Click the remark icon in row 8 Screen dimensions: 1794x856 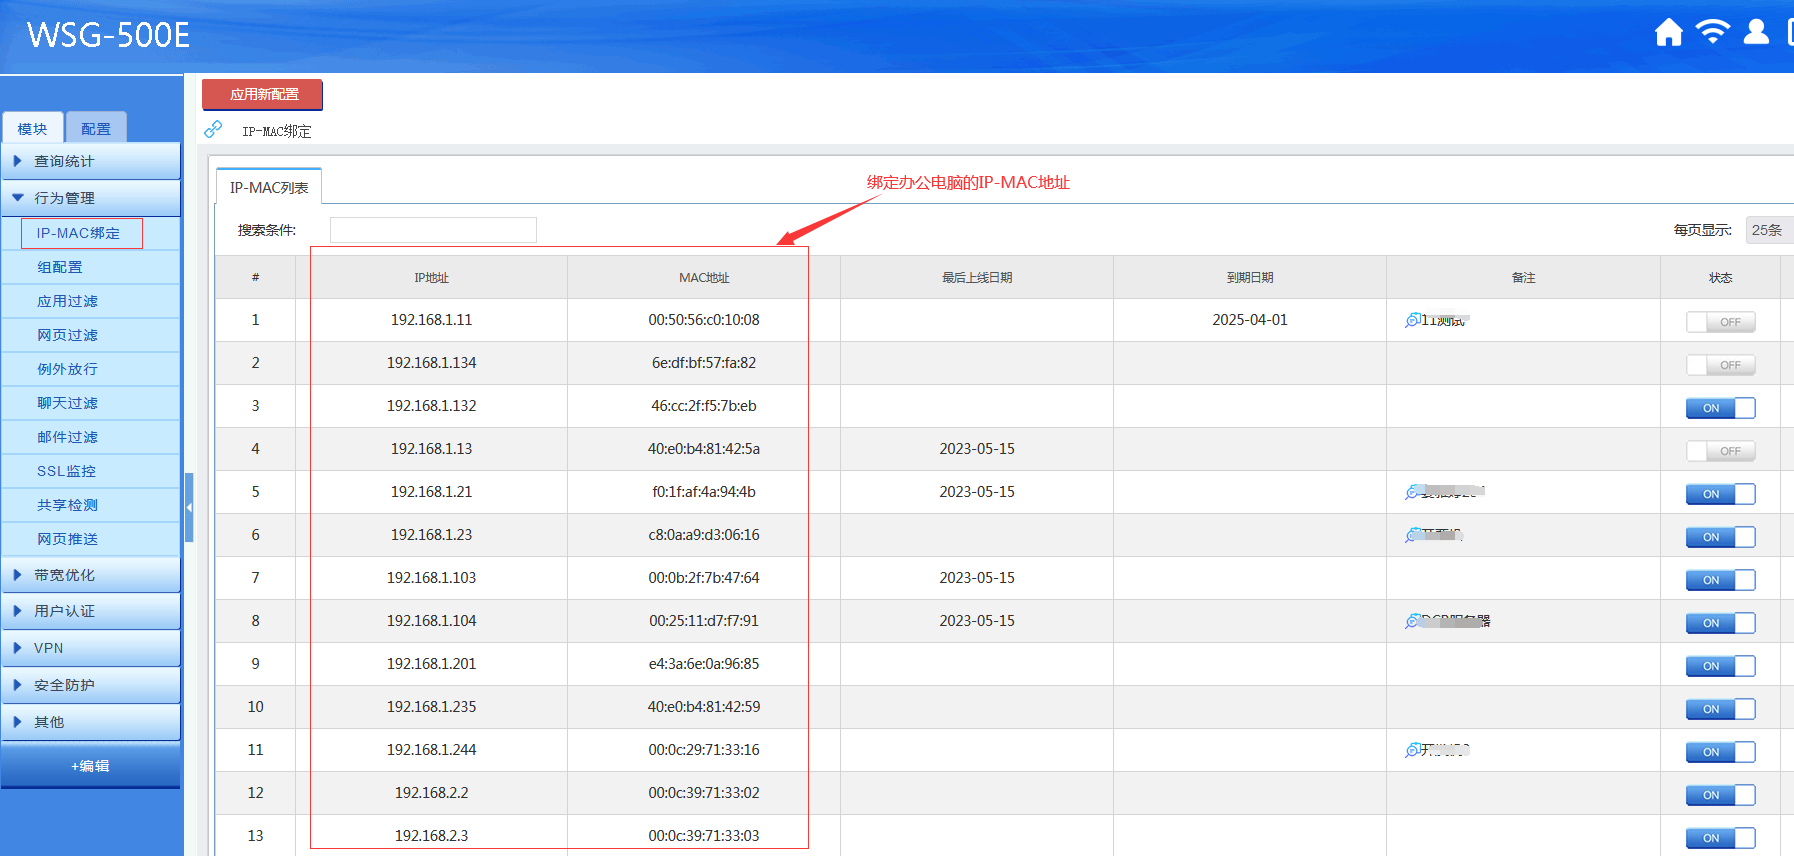[1413, 621]
